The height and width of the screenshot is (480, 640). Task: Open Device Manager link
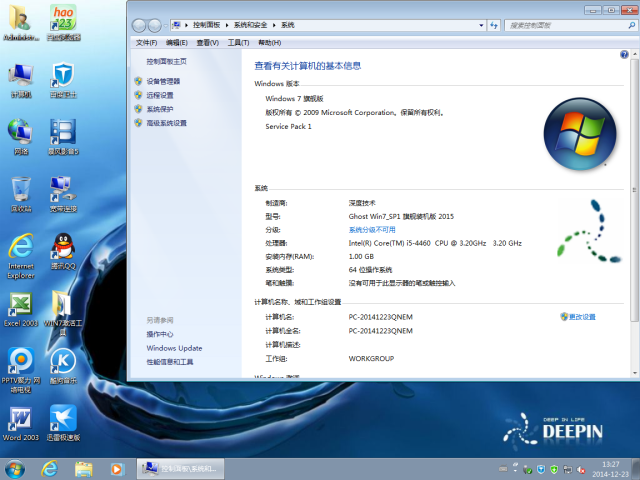point(163,81)
